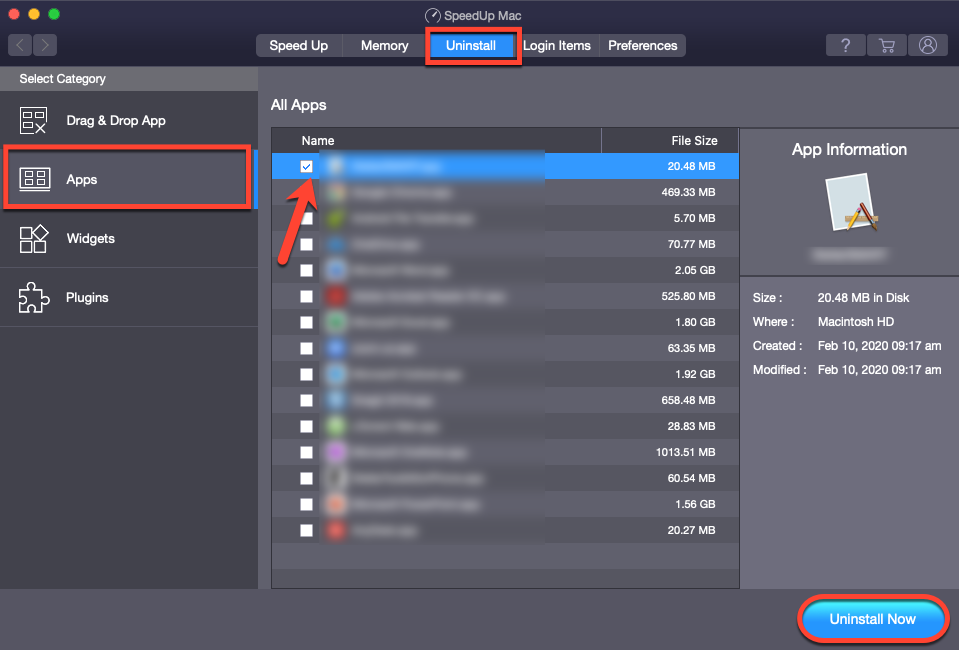Click the 469.33 MB file size cell

[688, 192]
